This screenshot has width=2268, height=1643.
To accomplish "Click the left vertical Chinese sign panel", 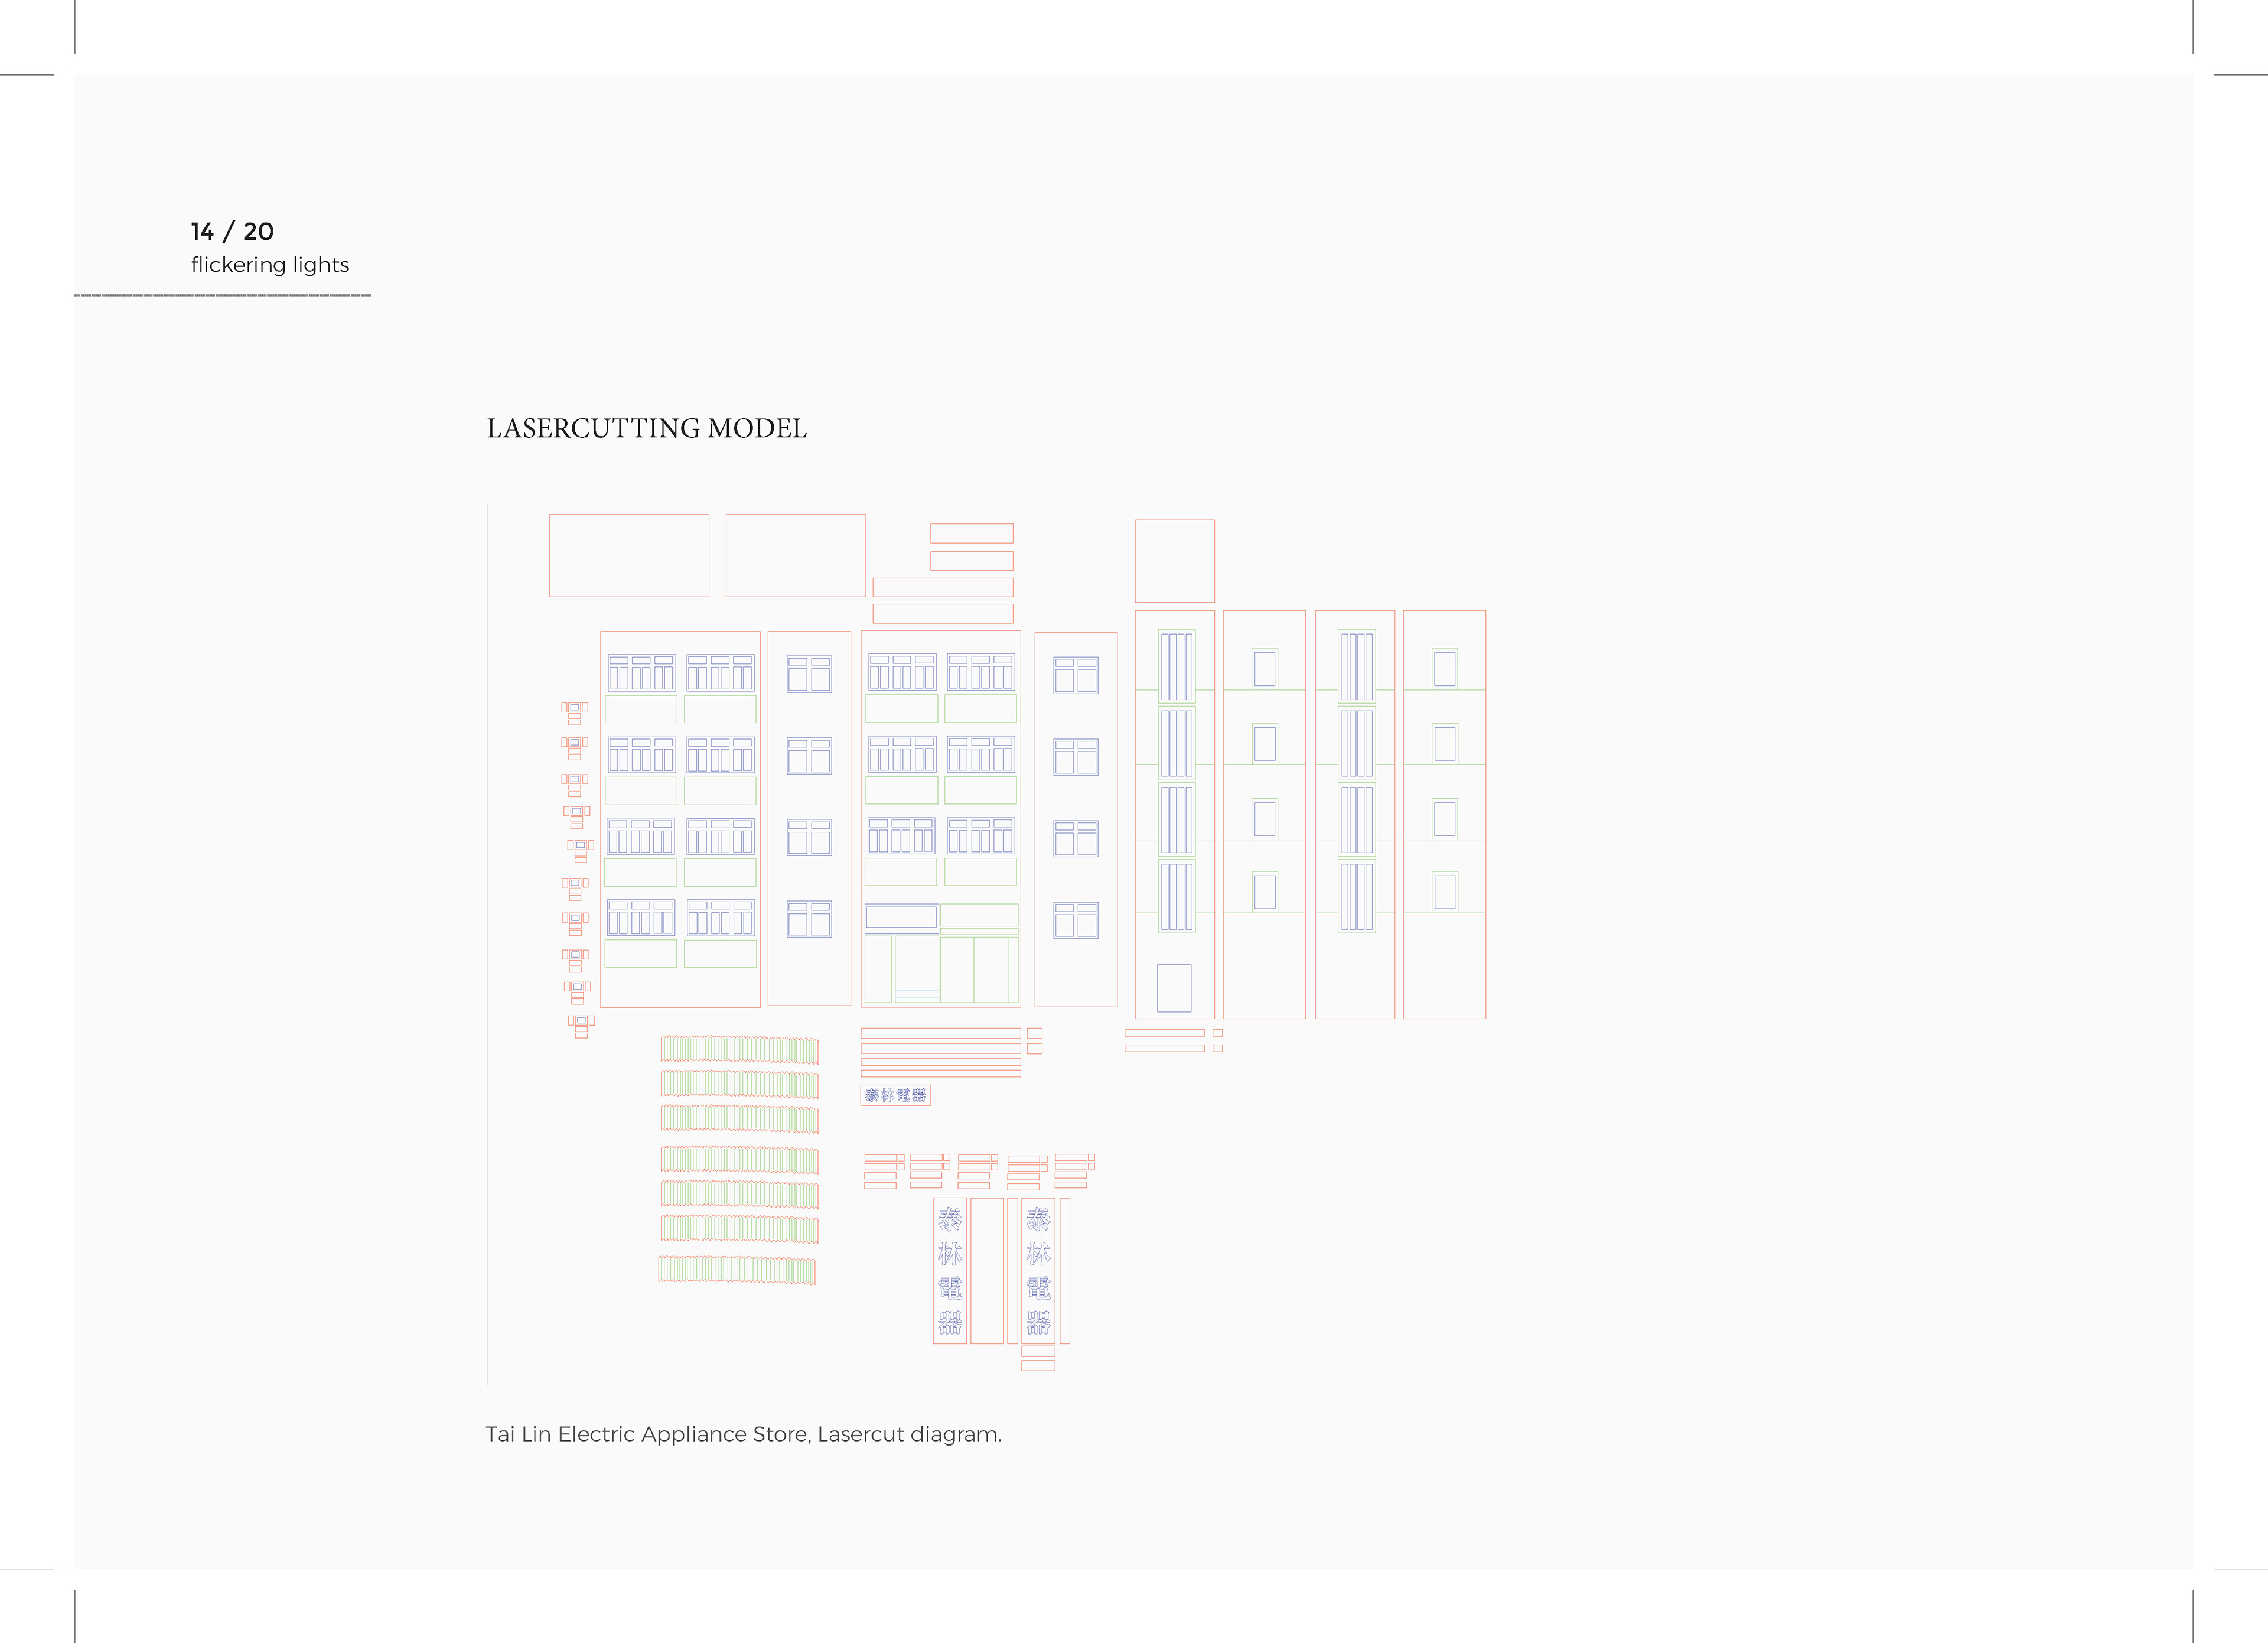I will coord(950,1271).
